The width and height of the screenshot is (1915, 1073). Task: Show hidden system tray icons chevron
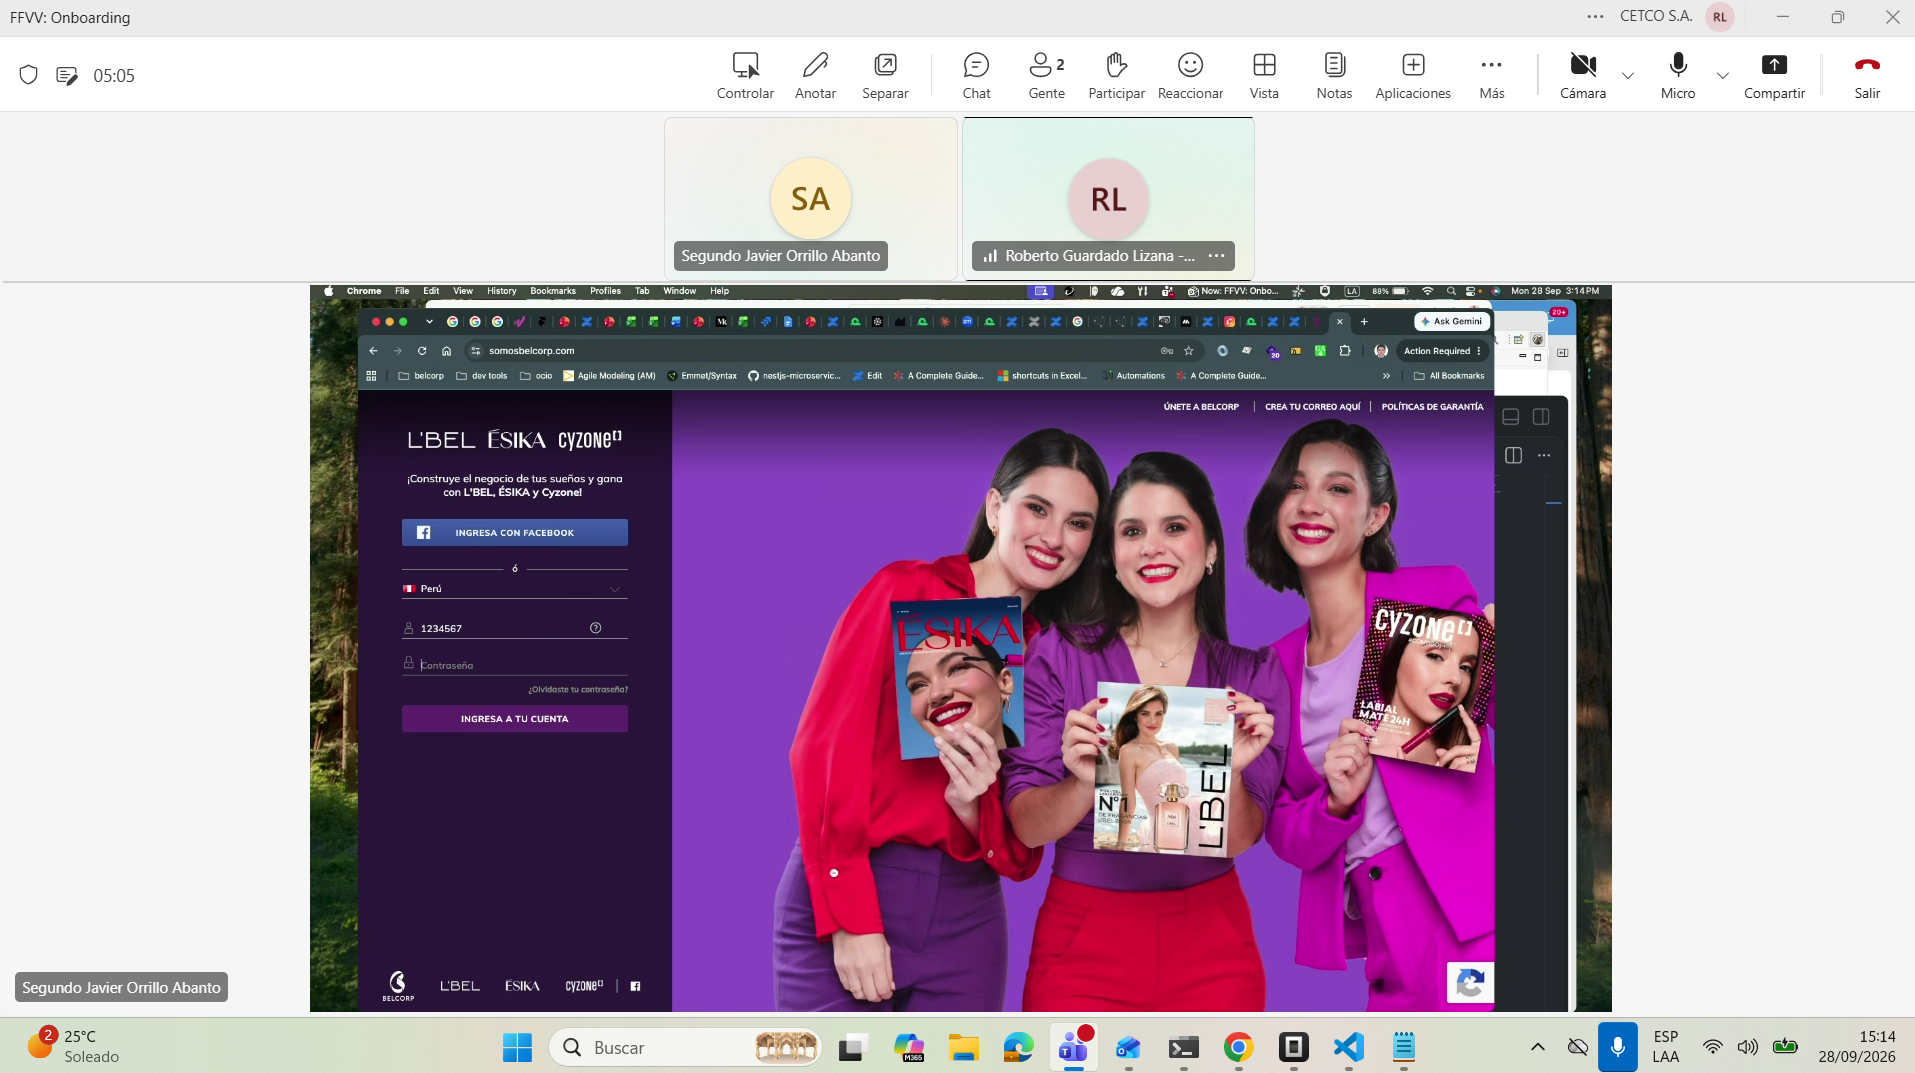pyautogui.click(x=1537, y=1047)
